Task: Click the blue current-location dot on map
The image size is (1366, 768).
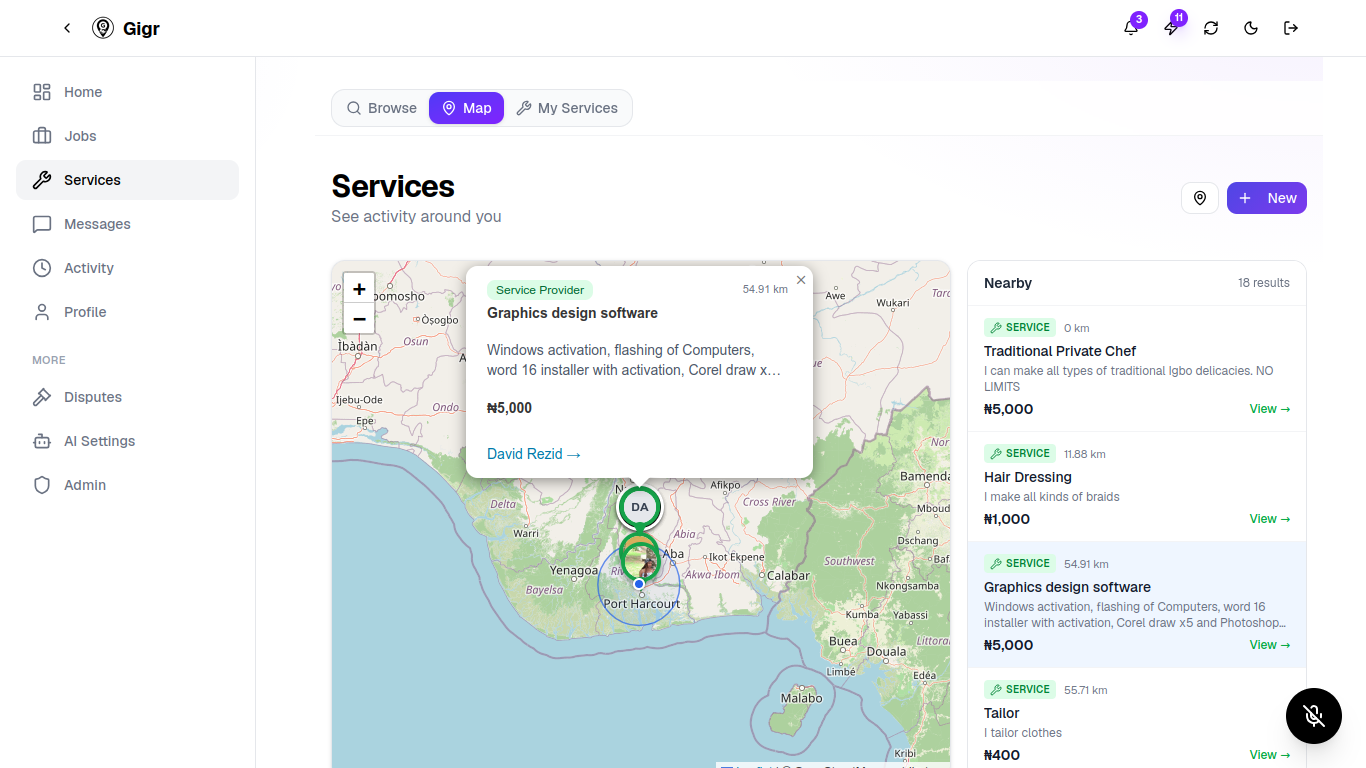Action: coord(639,584)
